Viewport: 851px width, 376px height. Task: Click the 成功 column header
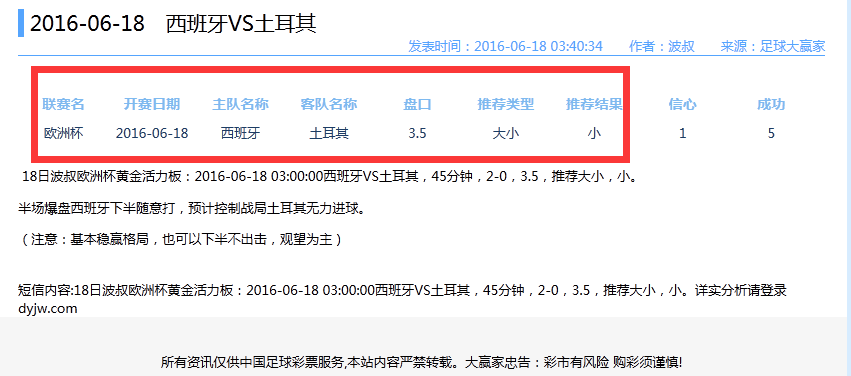771,104
